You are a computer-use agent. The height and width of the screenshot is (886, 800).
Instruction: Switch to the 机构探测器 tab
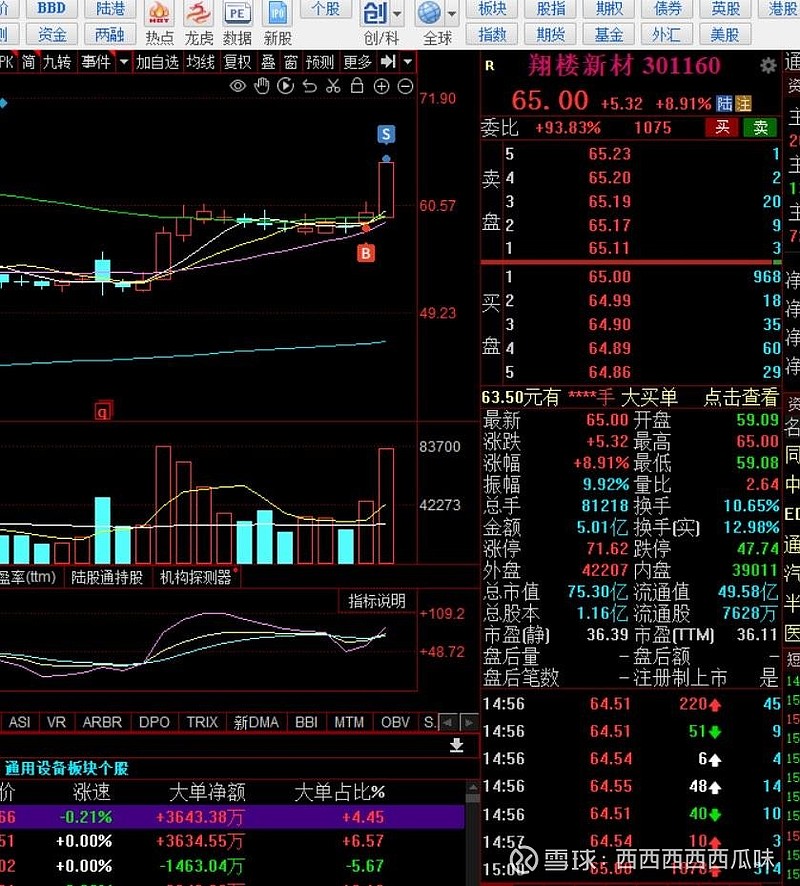(196, 577)
